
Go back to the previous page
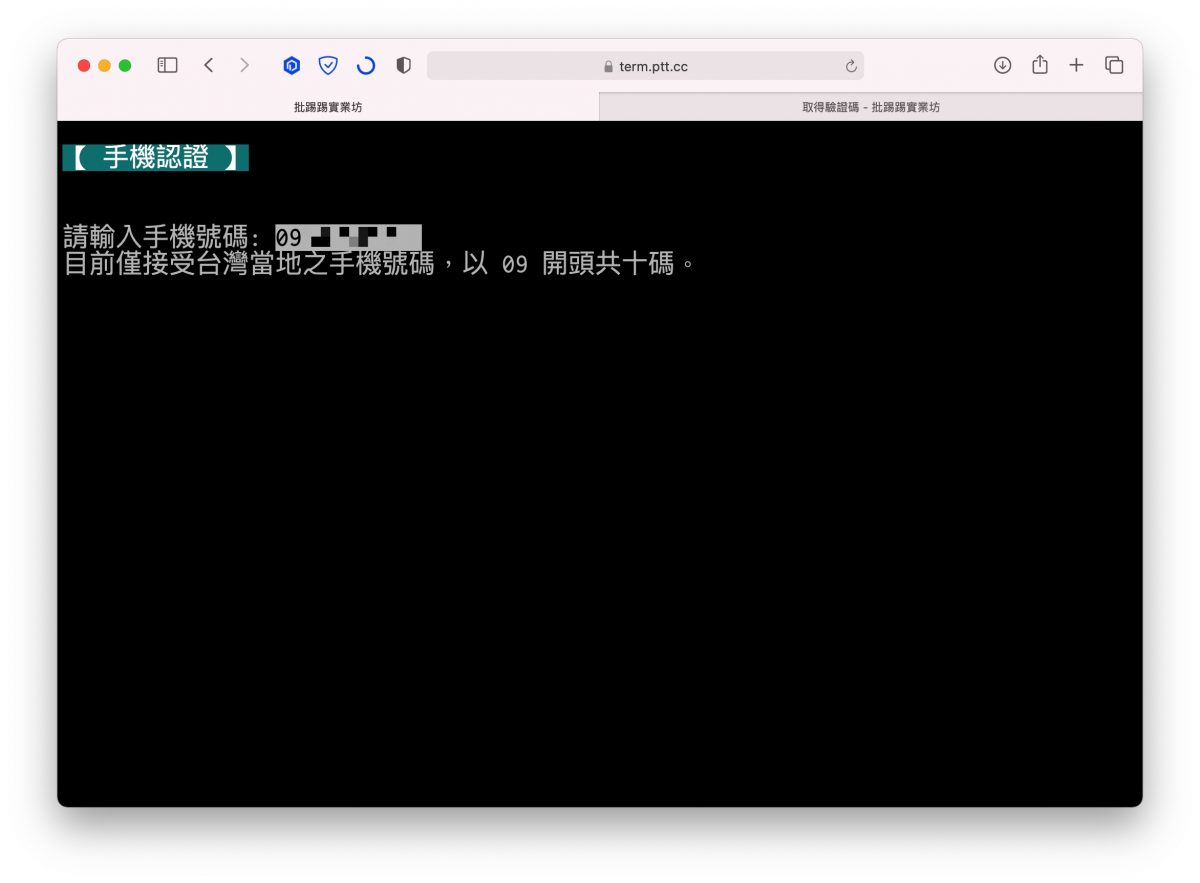coord(208,65)
